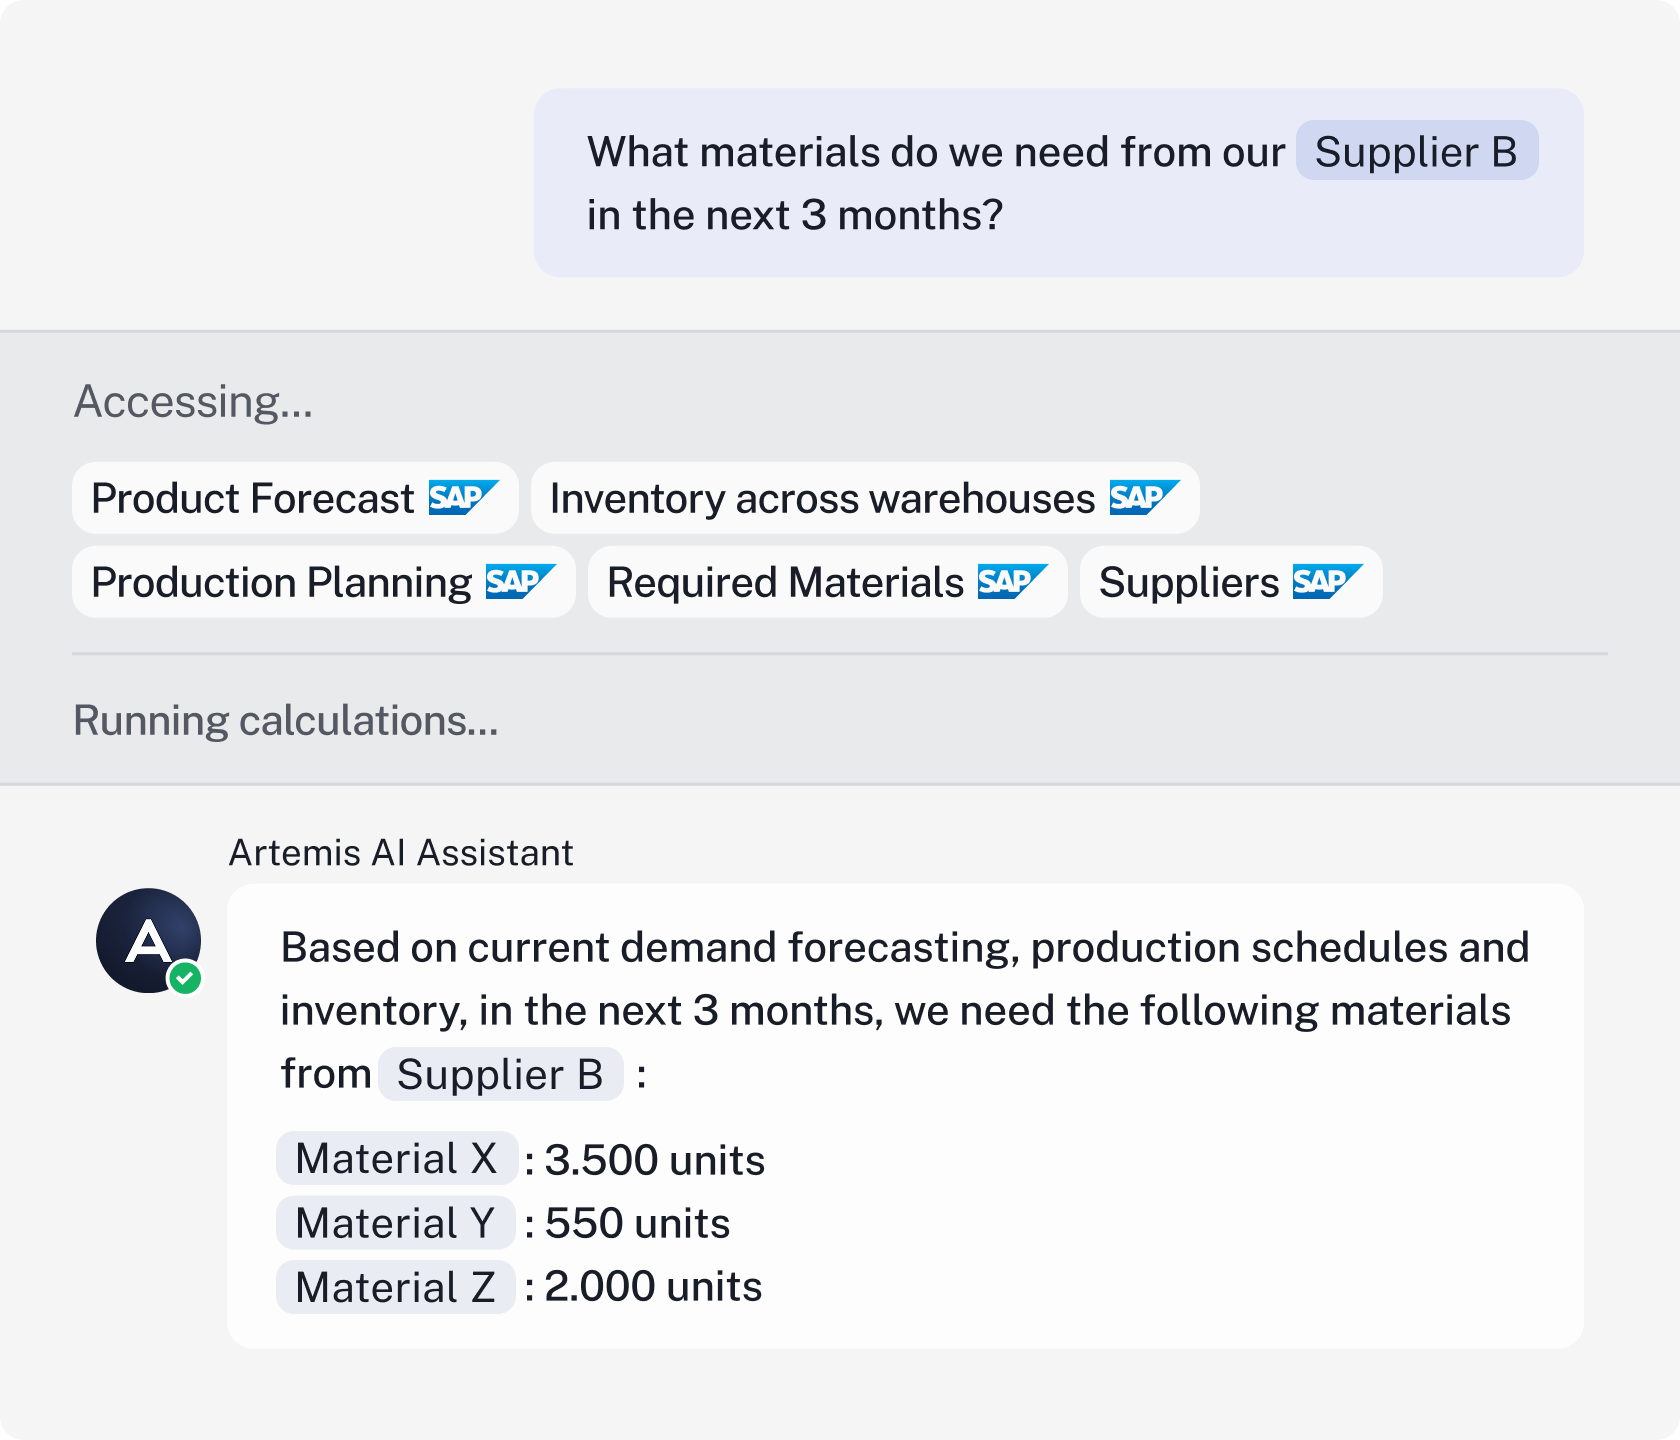Click the SAP logo on Product Forecast
The image size is (1680, 1440).
pos(462,498)
